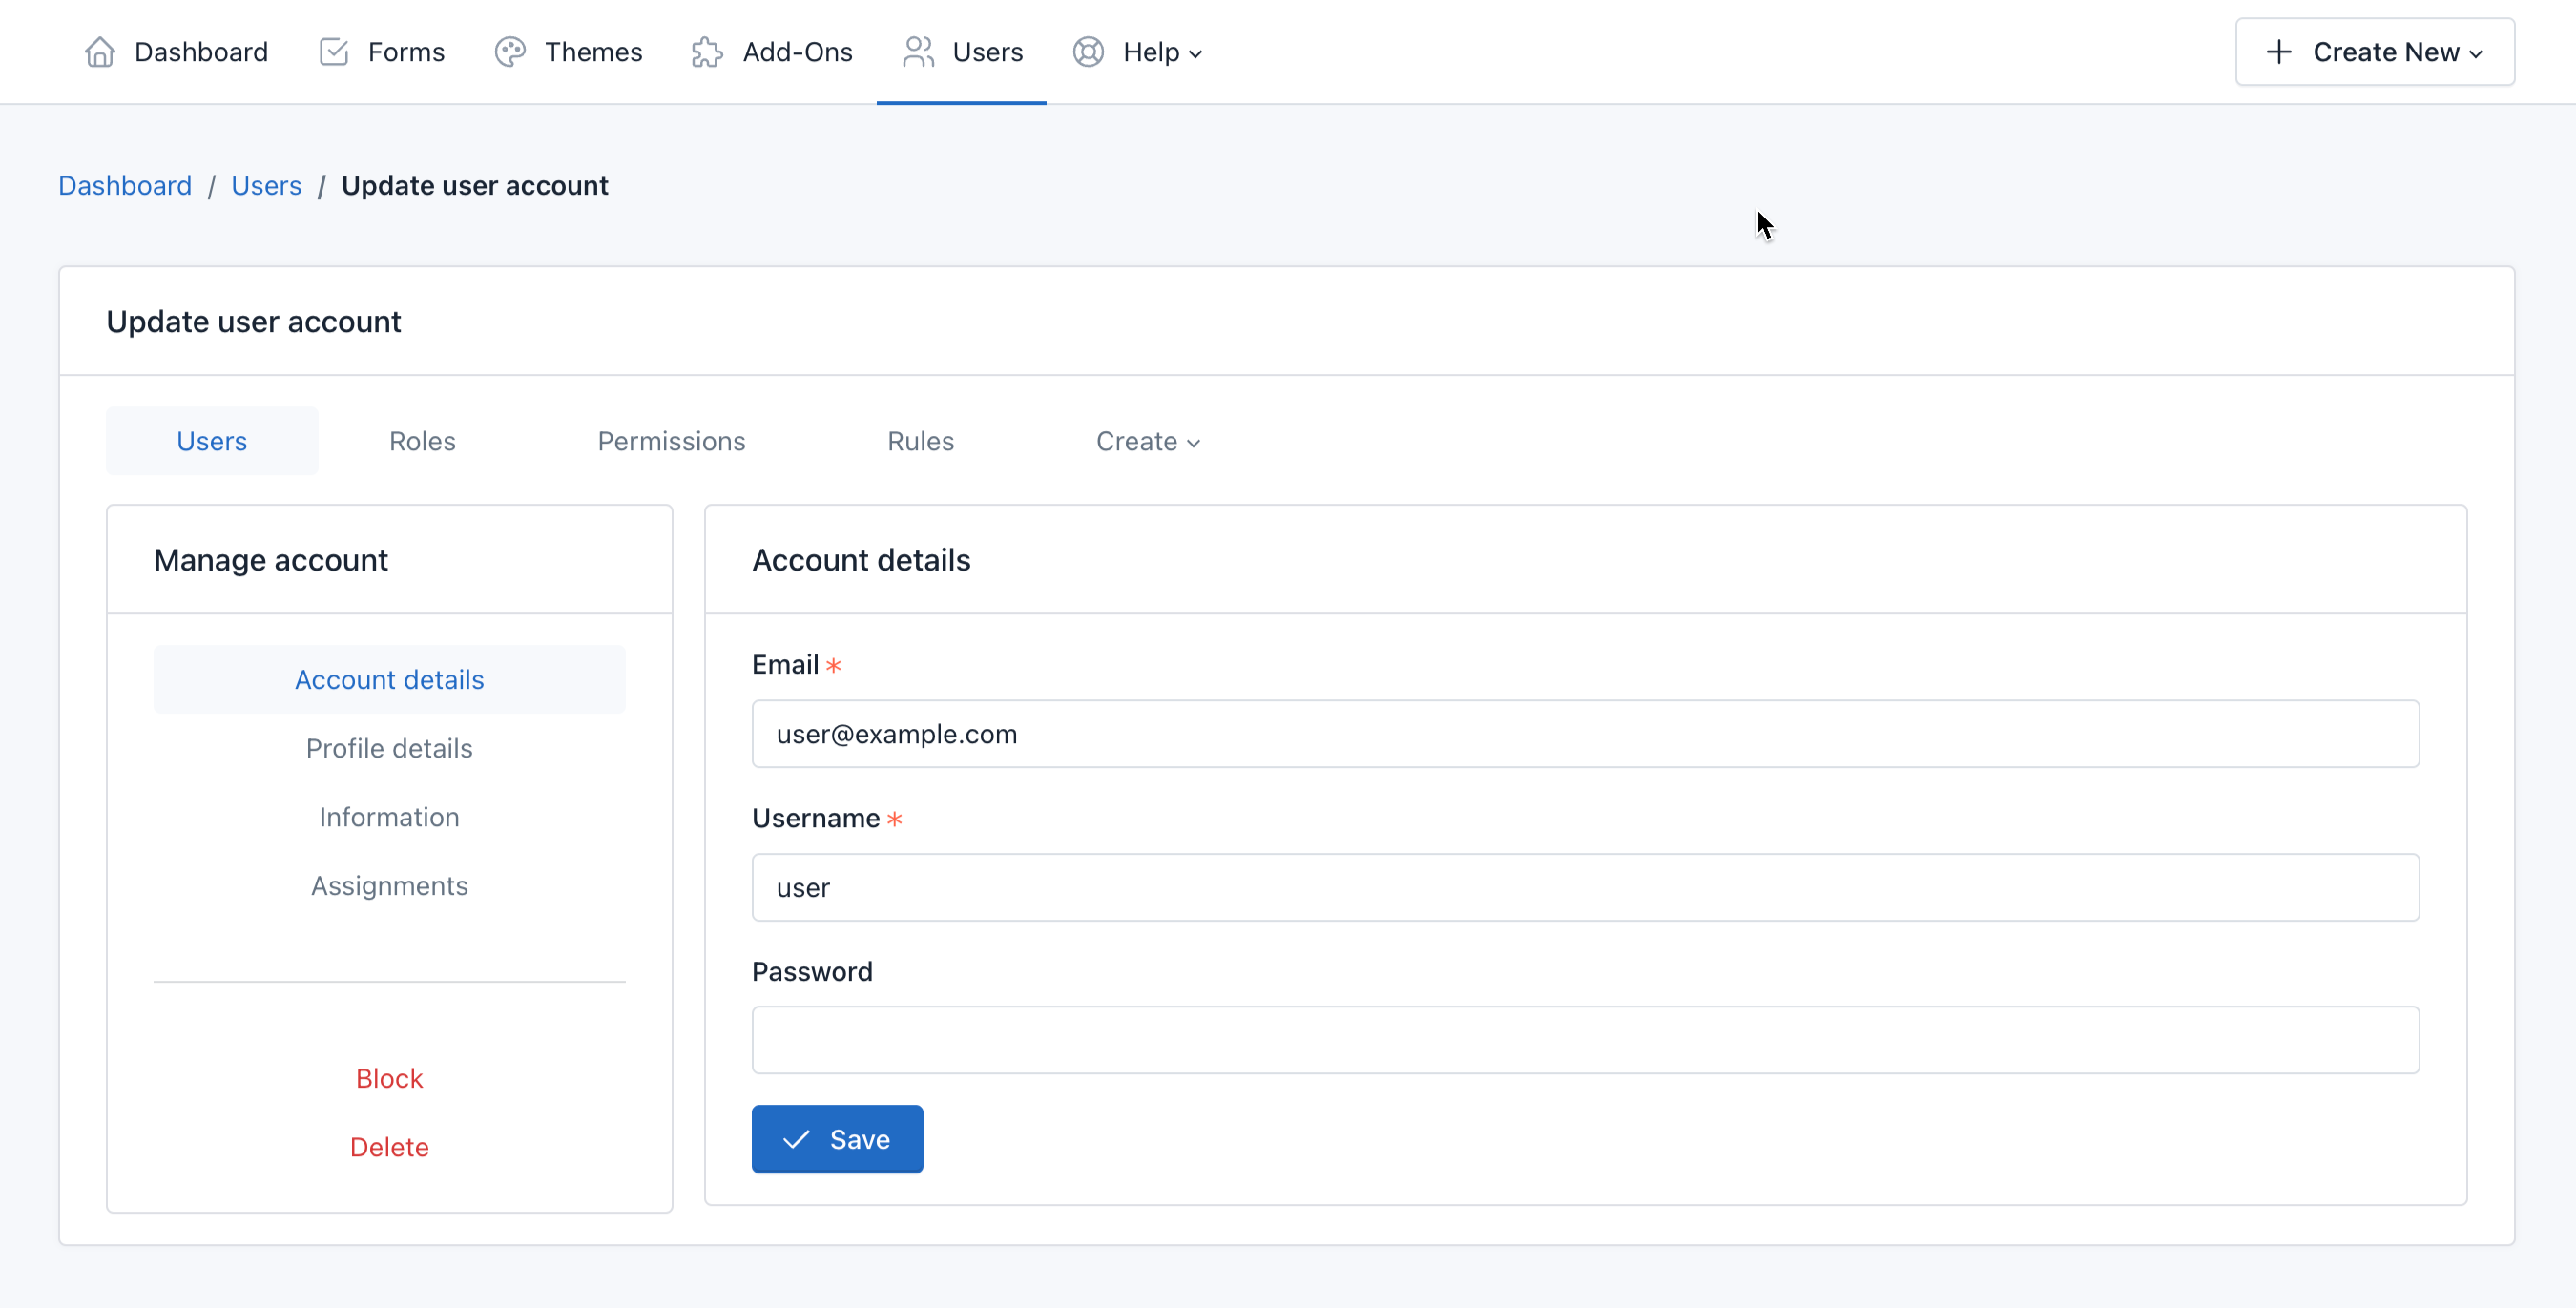Open the Permissions tab
2576x1308 pixels.
tap(671, 441)
